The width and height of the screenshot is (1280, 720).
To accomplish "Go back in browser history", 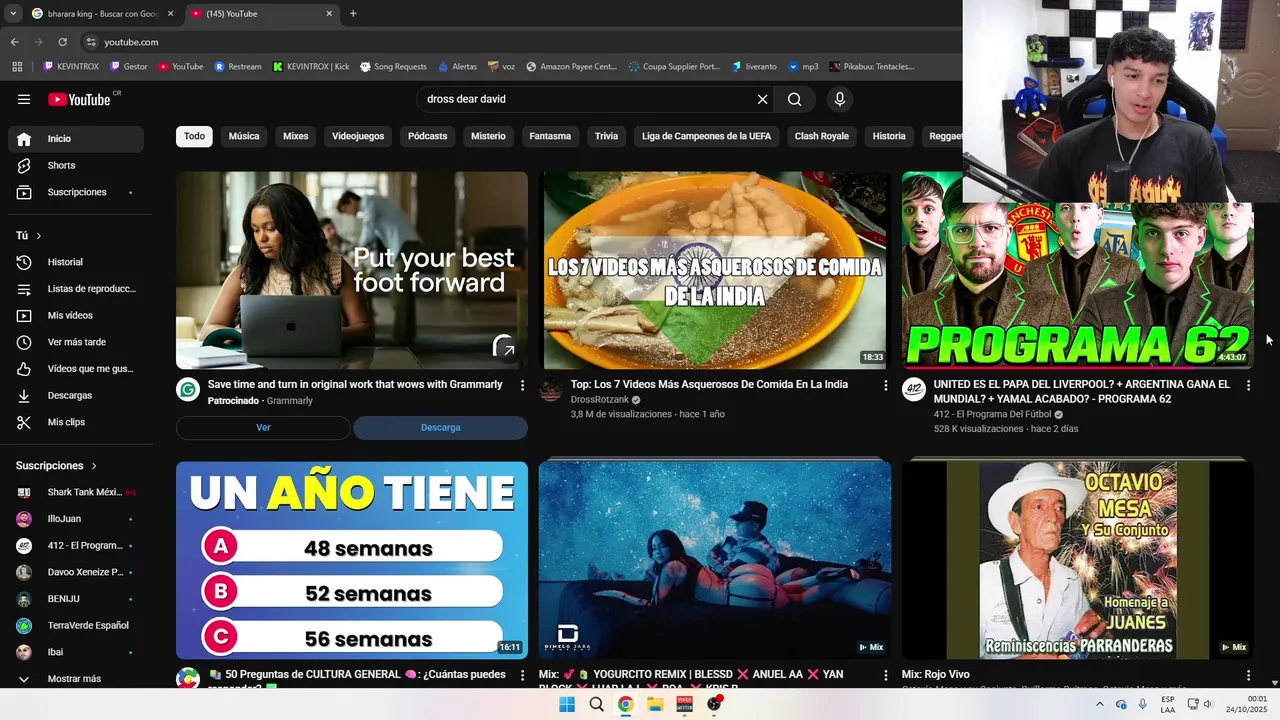I will pos(14,42).
